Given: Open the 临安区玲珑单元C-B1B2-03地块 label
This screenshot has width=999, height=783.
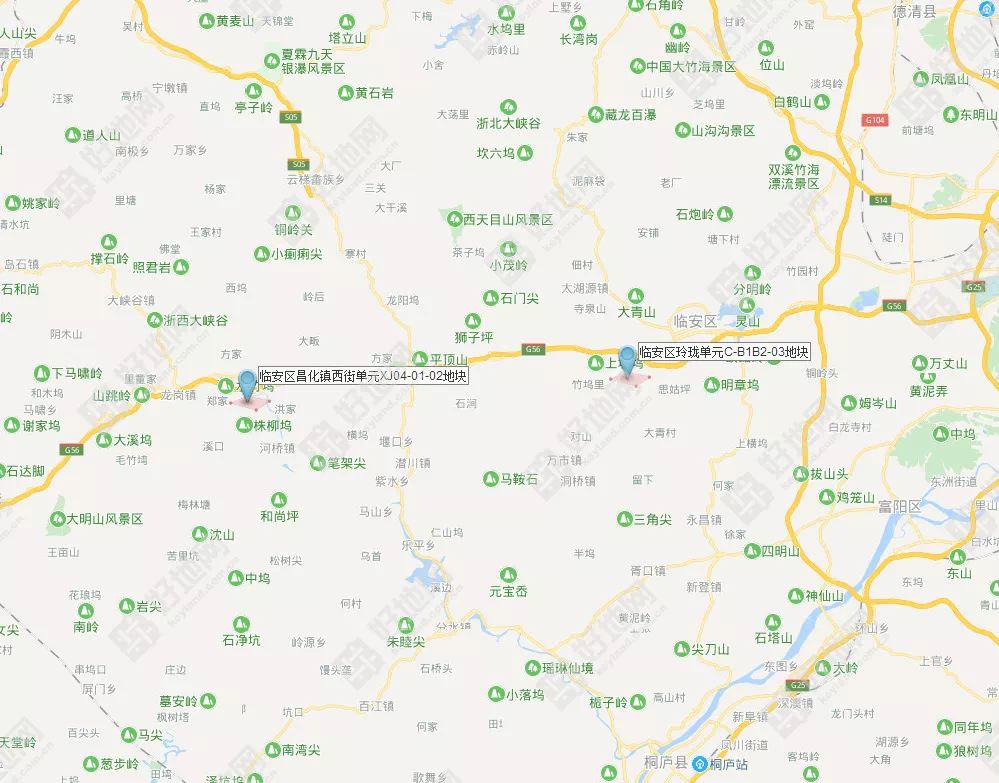Looking at the screenshot, I should [724, 352].
